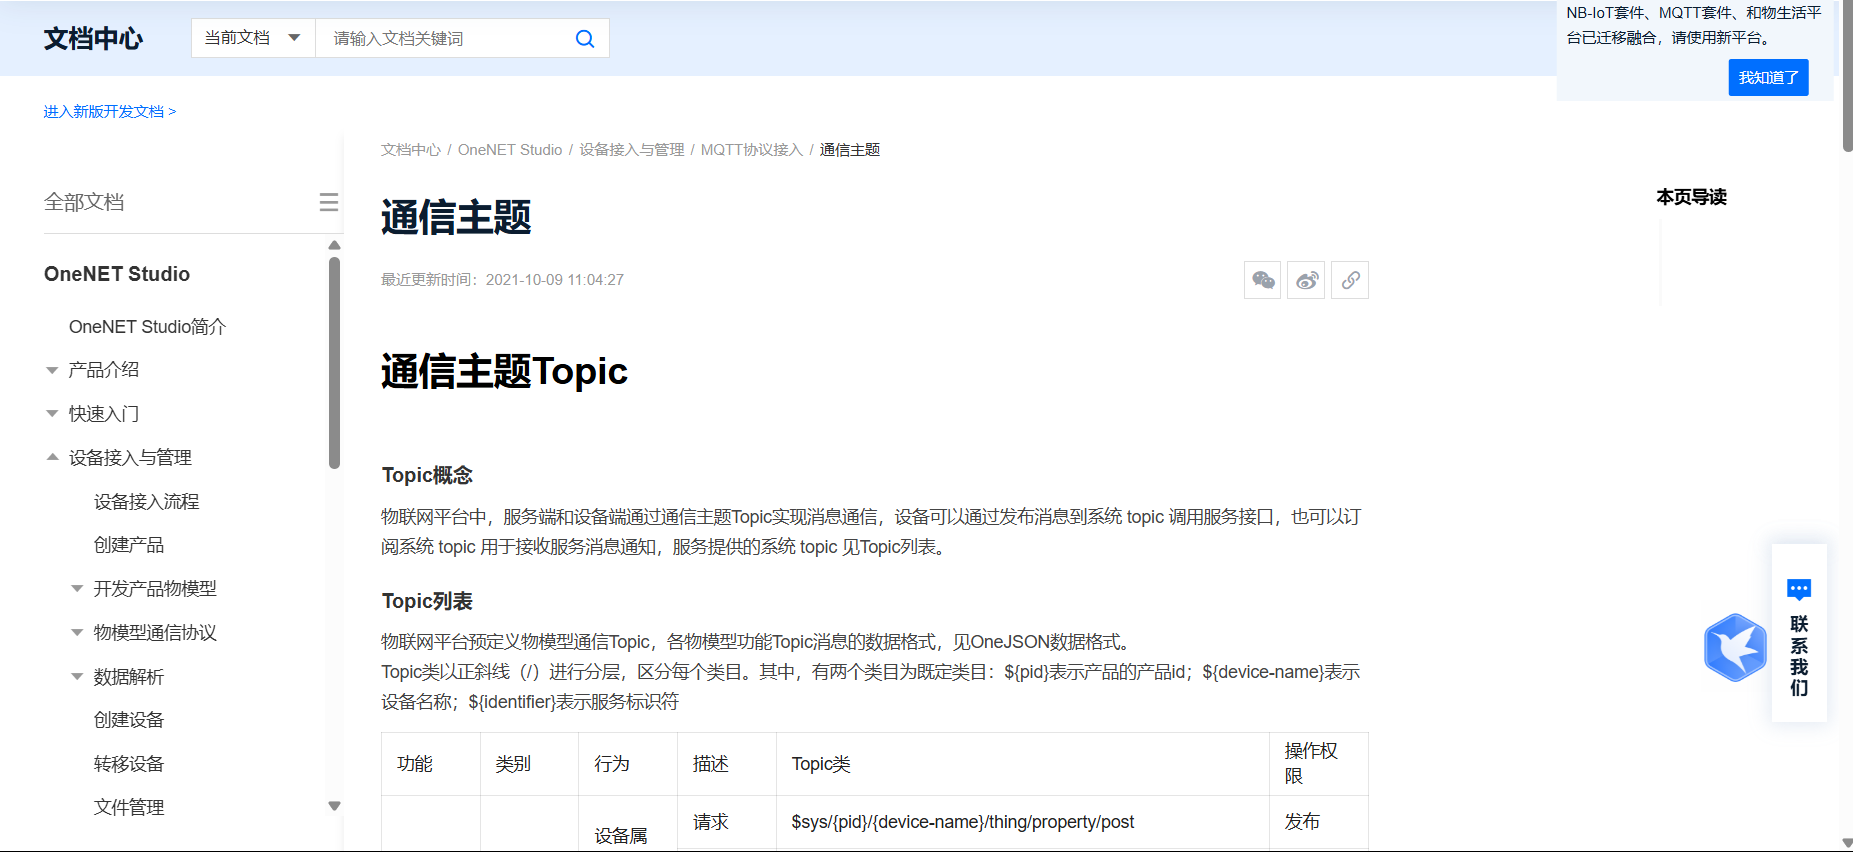Click the 文档中心 site logo title
The height and width of the screenshot is (852, 1853).
tap(93, 38)
